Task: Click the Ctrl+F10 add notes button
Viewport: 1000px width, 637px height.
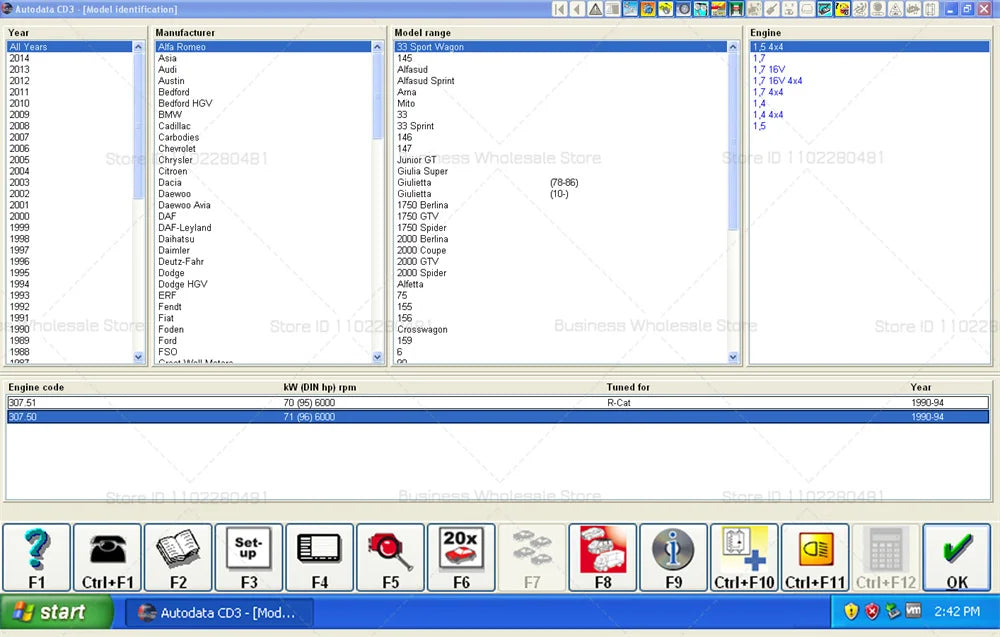Action: click(x=745, y=557)
